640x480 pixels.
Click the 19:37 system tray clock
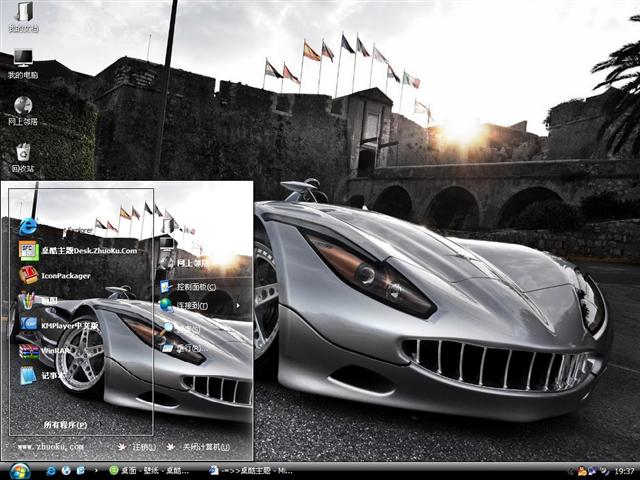point(624,470)
